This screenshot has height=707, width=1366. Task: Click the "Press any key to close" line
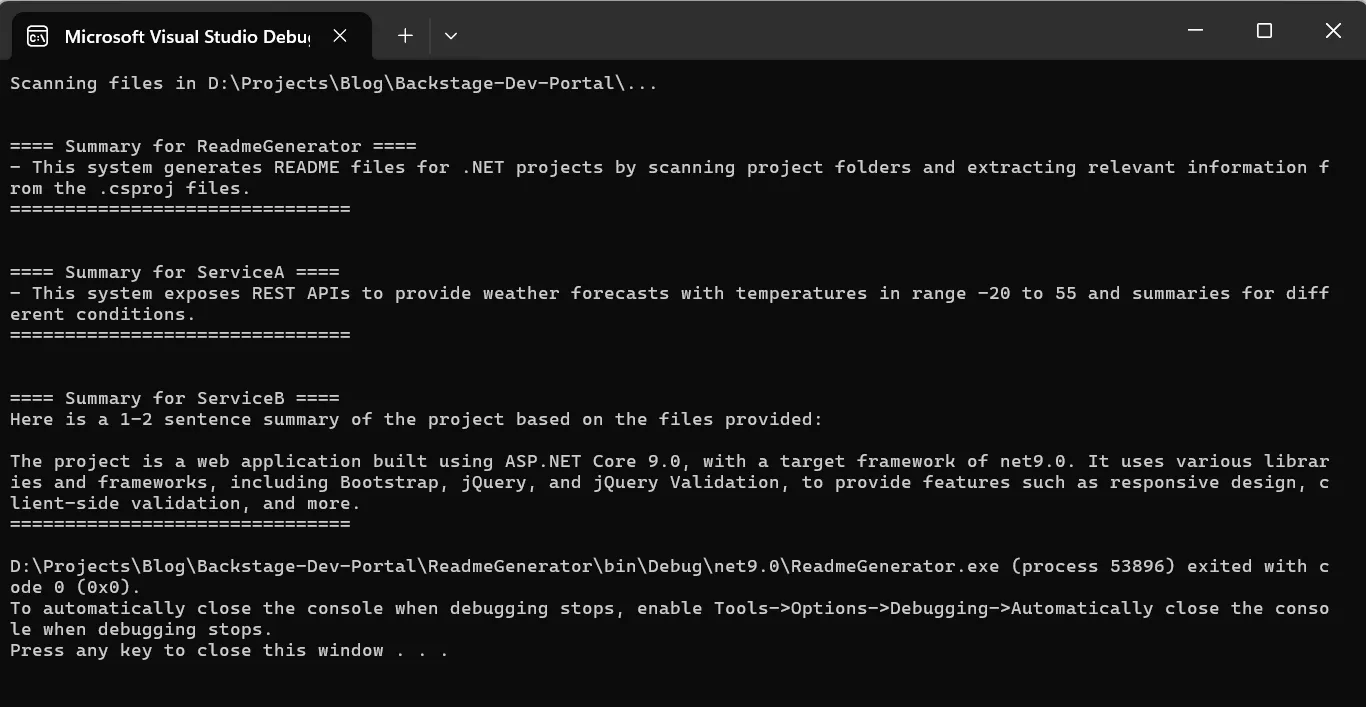coord(229,650)
